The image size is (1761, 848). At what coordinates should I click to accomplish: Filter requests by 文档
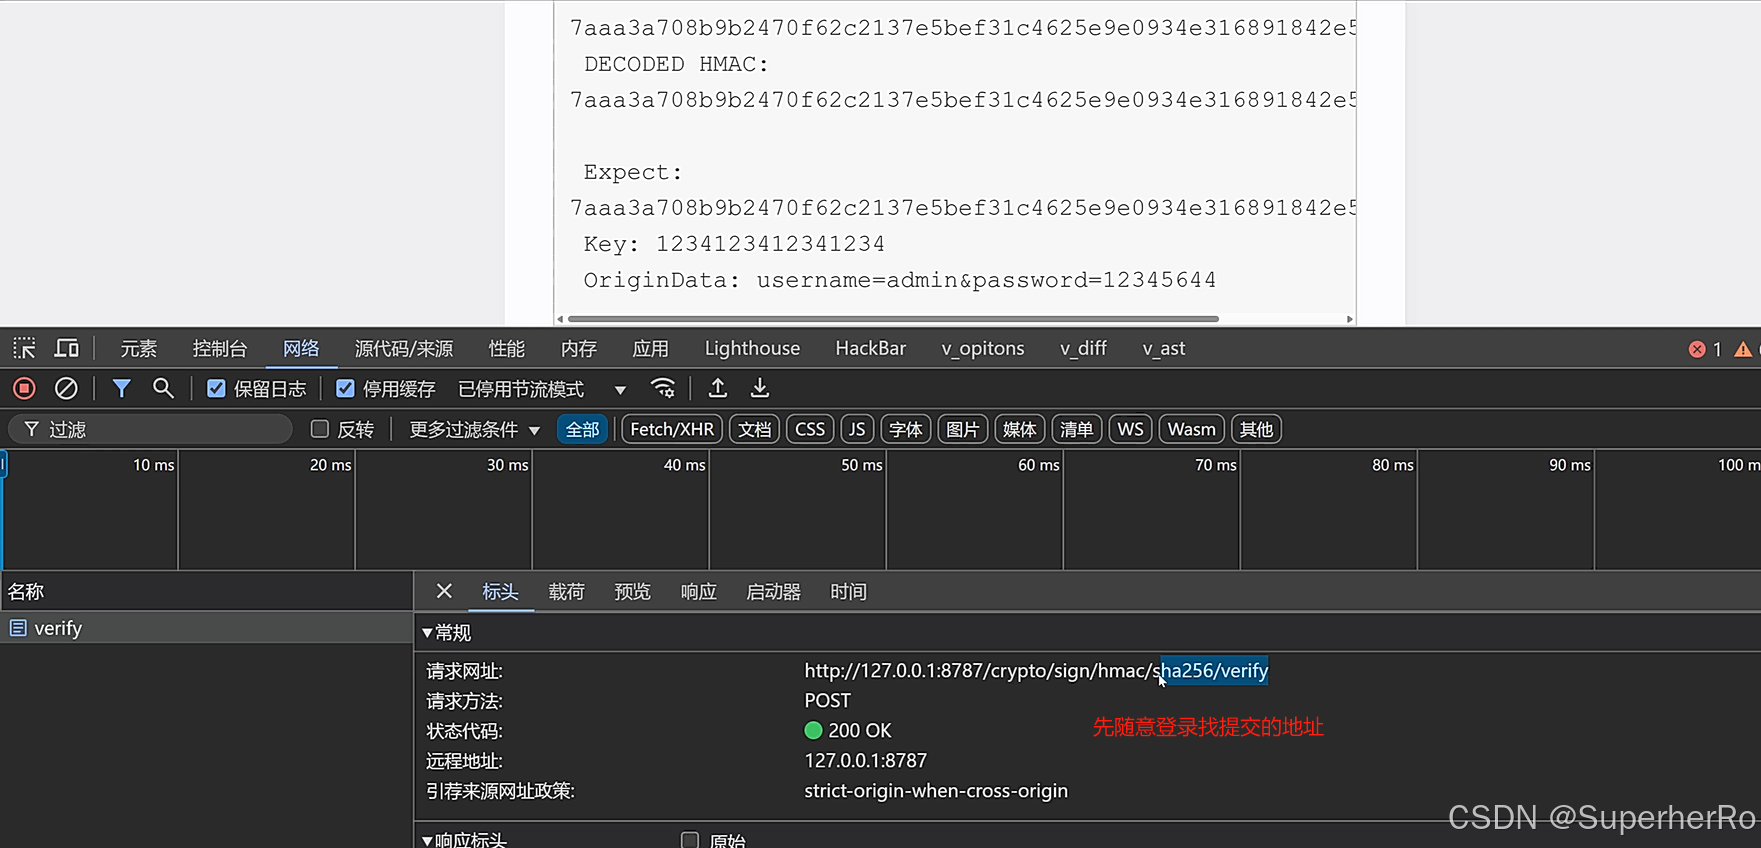pos(755,429)
